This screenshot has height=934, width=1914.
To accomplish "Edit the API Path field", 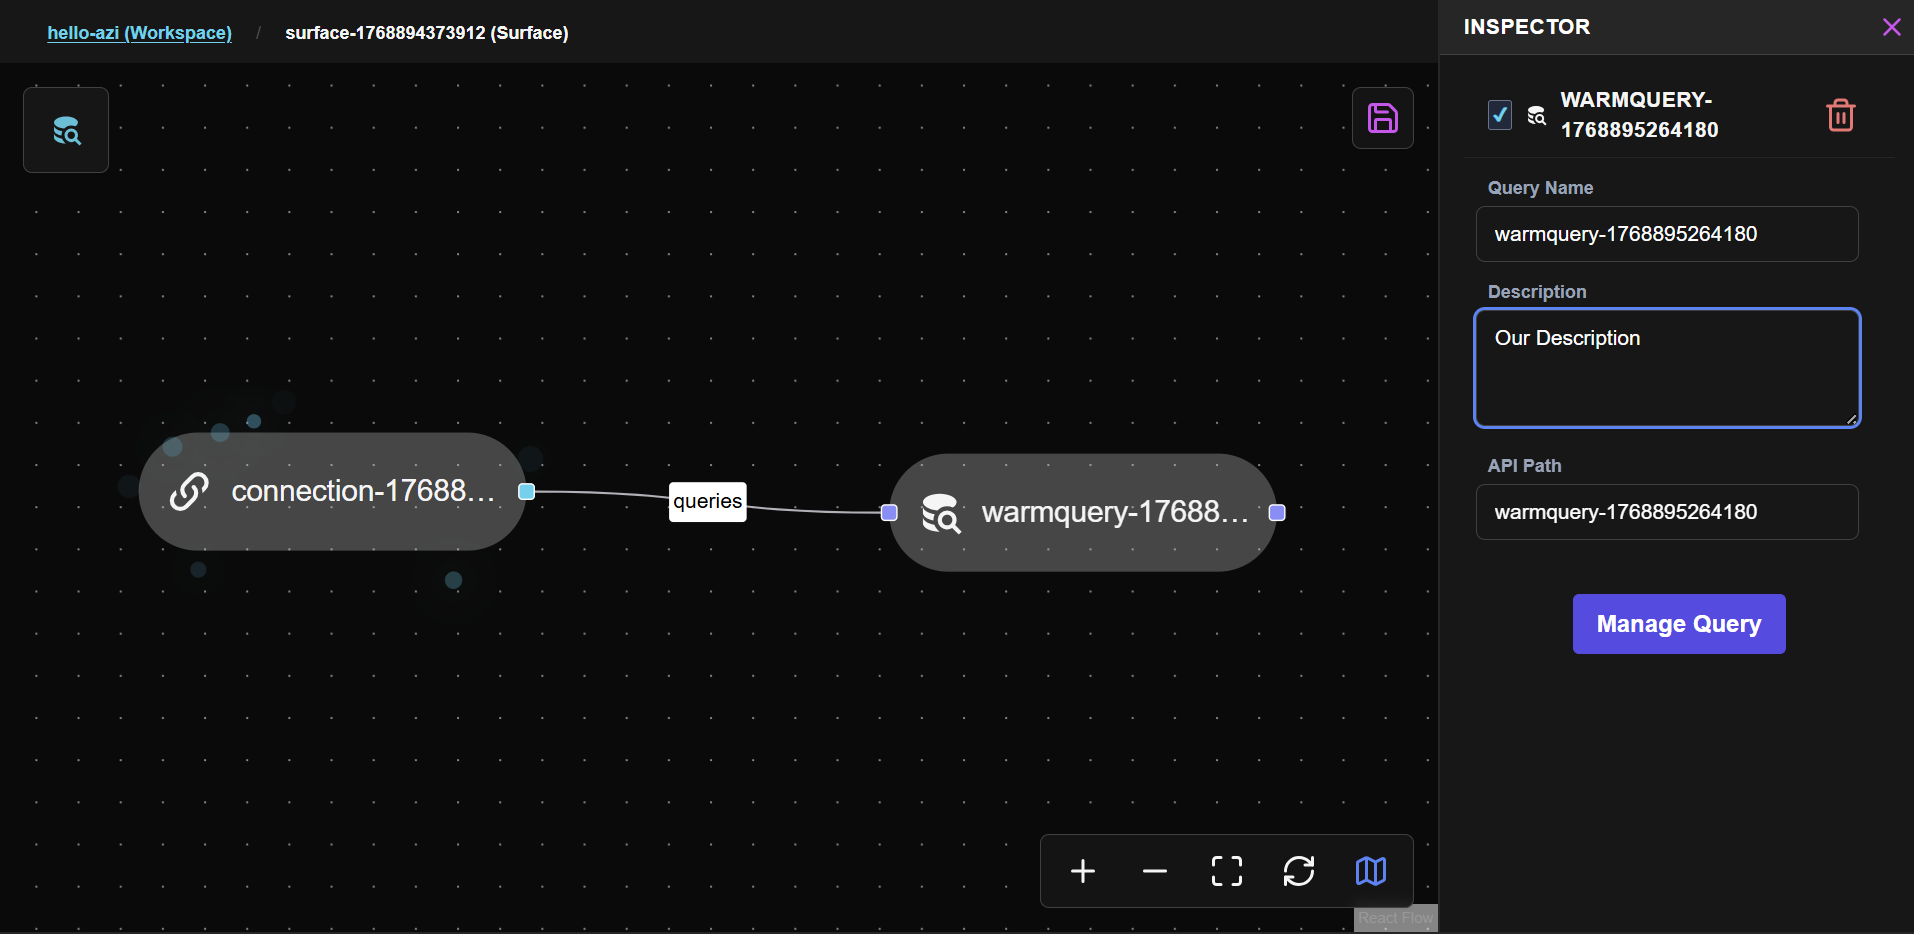I will (1666, 512).
